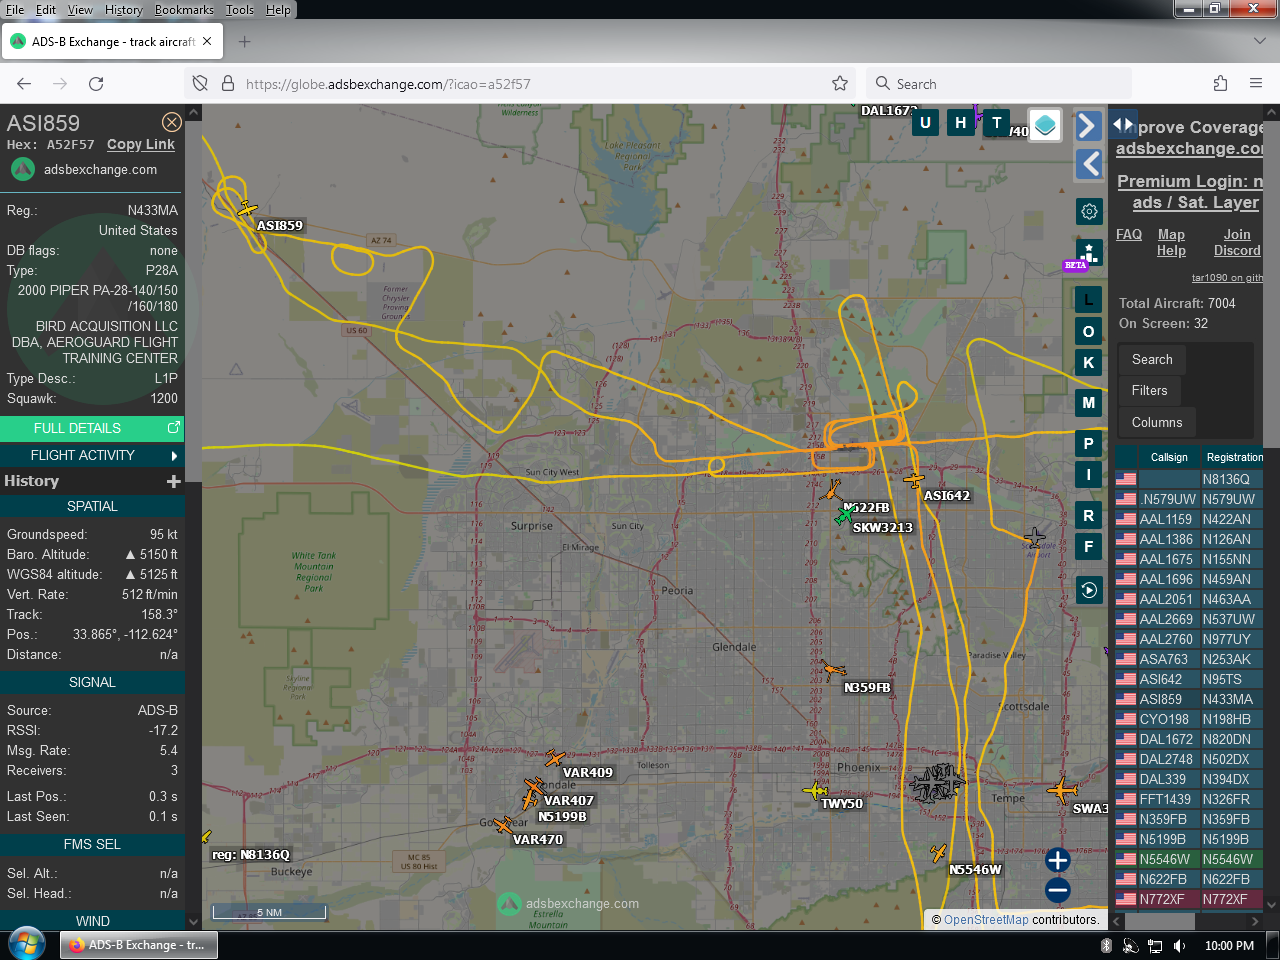1280x960 pixels.
Task: Click the Windows Start button
Action: coord(26,945)
